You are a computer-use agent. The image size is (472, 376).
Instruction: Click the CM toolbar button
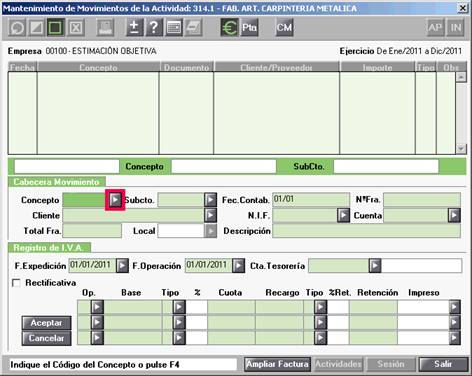point(284,27)
